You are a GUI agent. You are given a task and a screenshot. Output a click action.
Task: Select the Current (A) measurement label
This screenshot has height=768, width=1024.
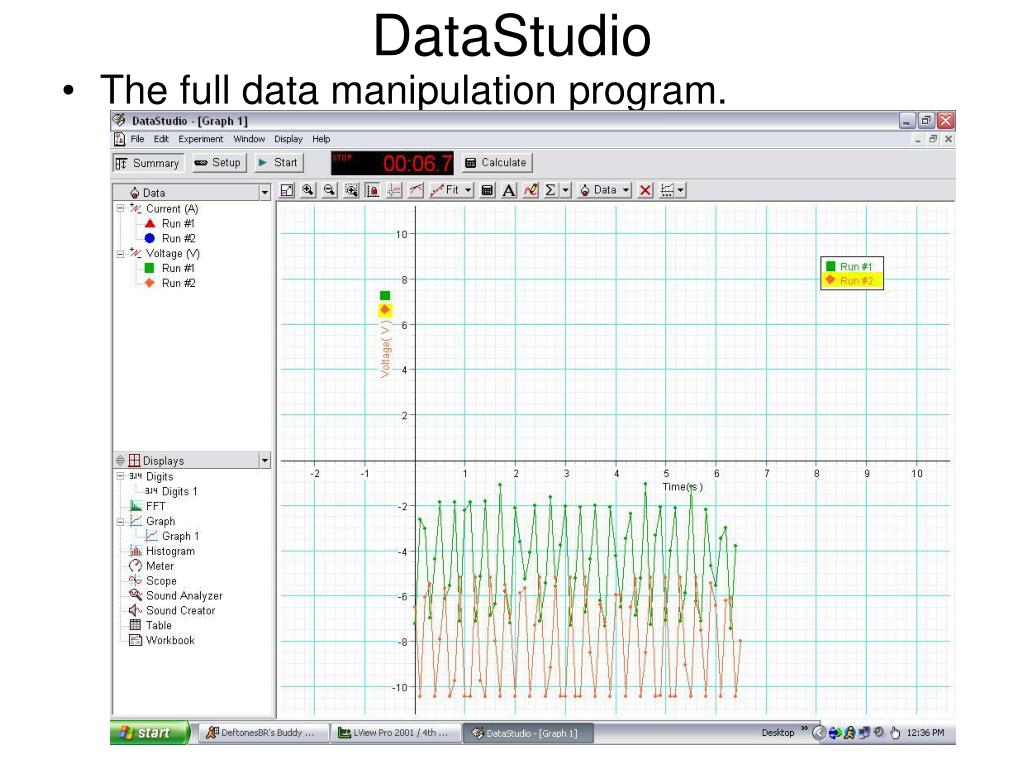(x=172, y=209)
